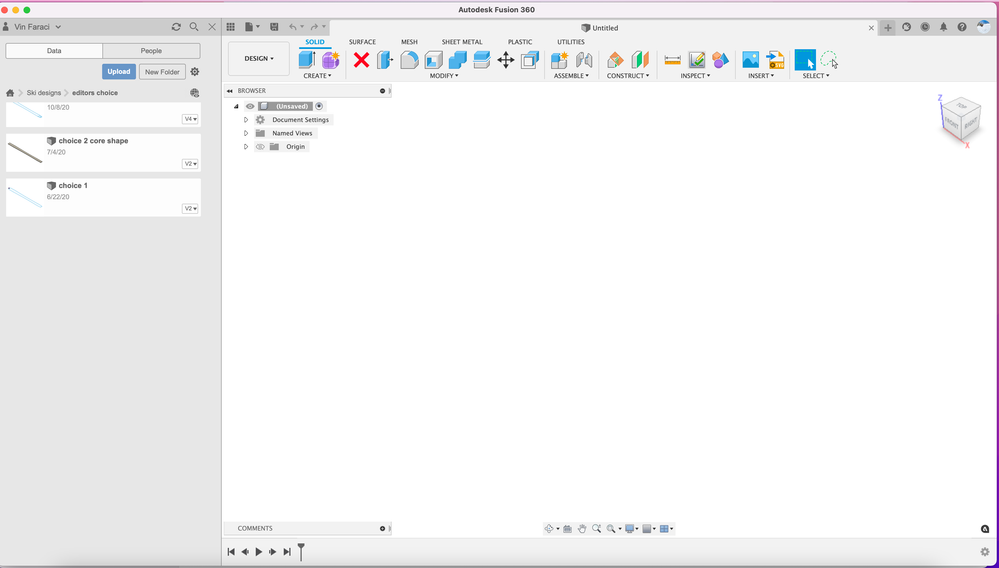The width and height of the screenshot is (999, 568).
Task: Open data panel settings gear
Action: coord(195,72)
